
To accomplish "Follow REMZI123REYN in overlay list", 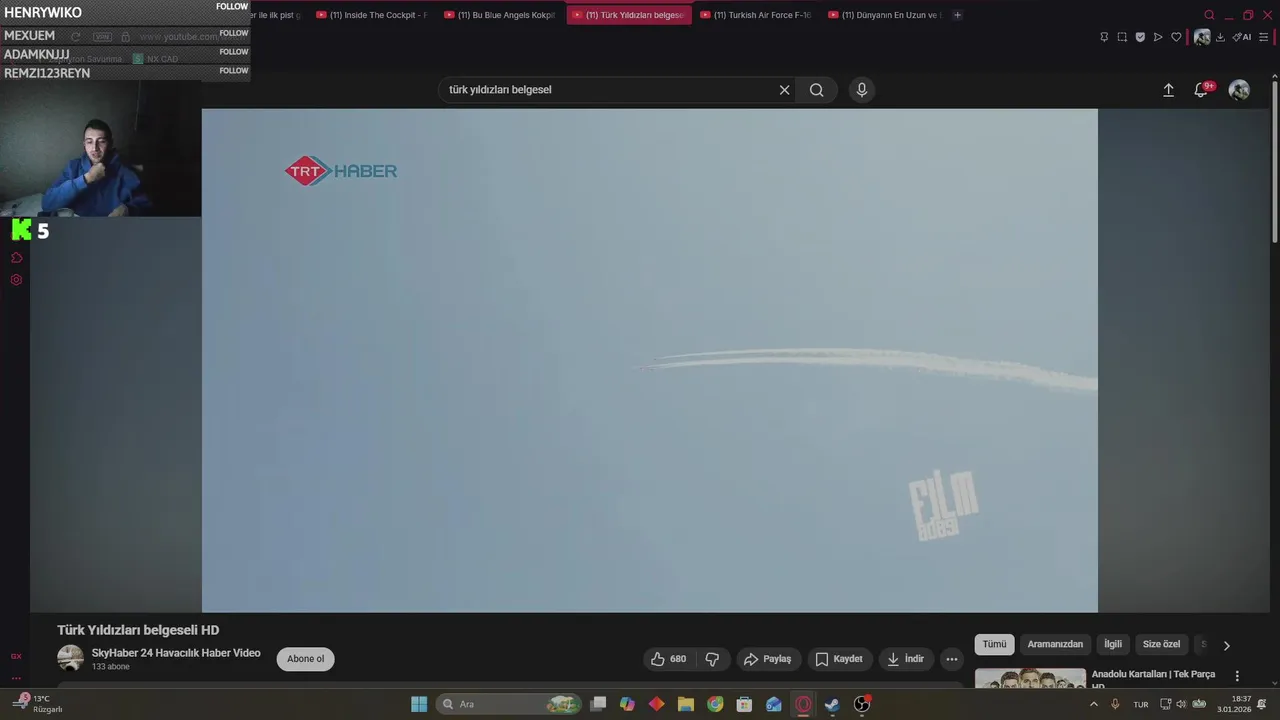I will pos(234,71).
